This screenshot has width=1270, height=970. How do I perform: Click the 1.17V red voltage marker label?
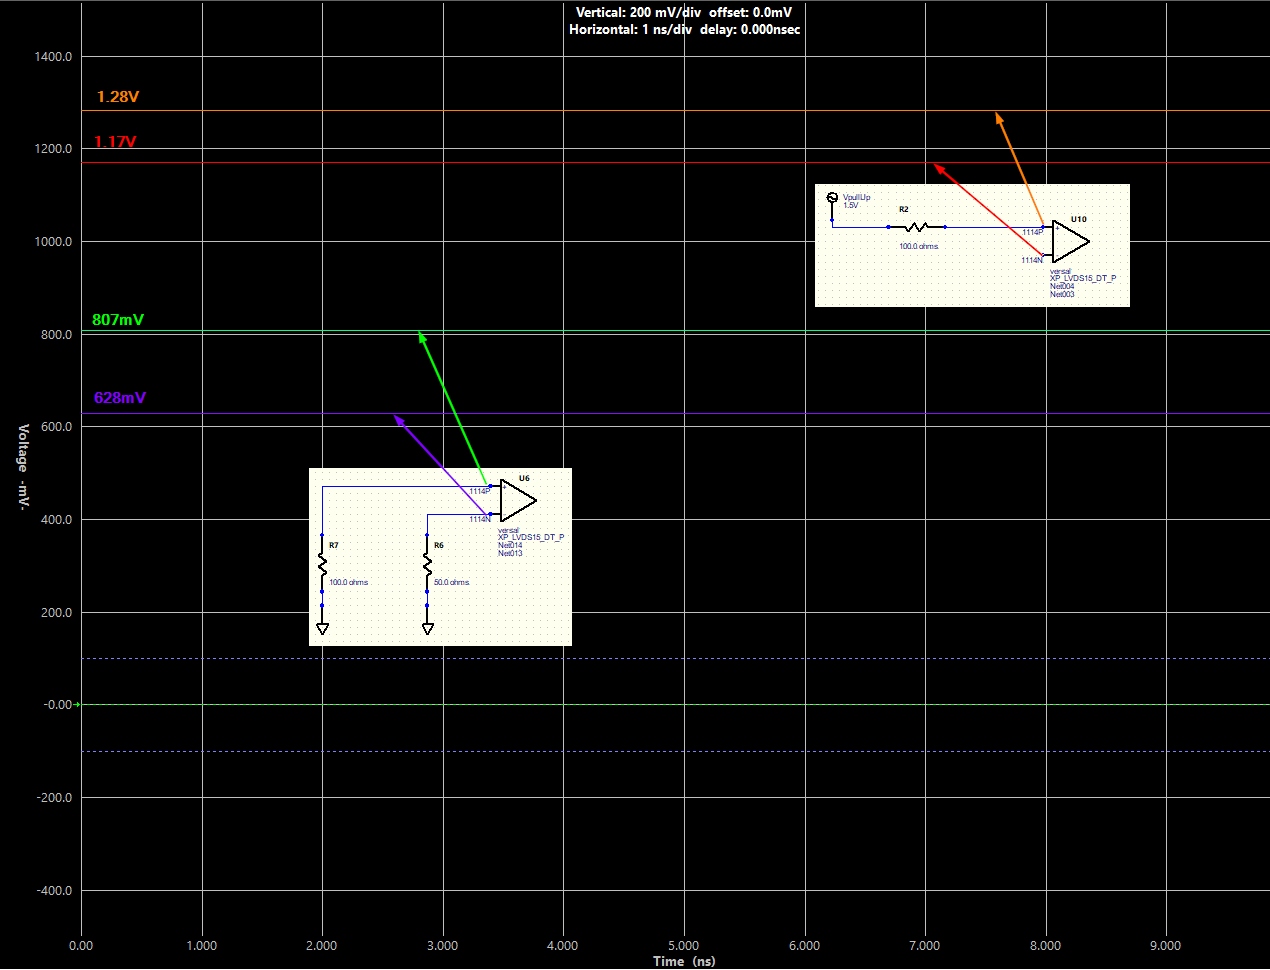coord(113,141)
